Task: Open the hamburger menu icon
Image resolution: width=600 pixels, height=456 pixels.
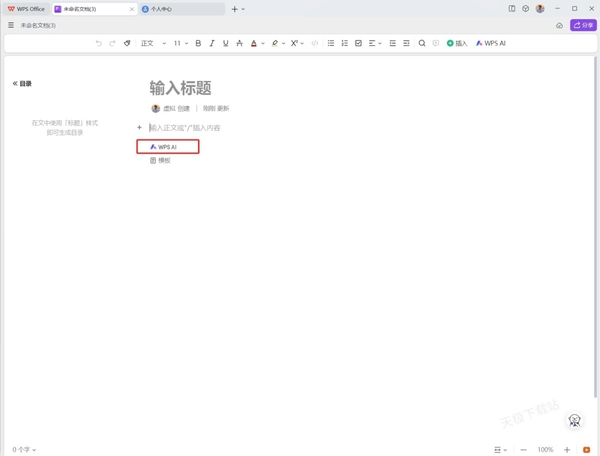Action: (11, 25)
